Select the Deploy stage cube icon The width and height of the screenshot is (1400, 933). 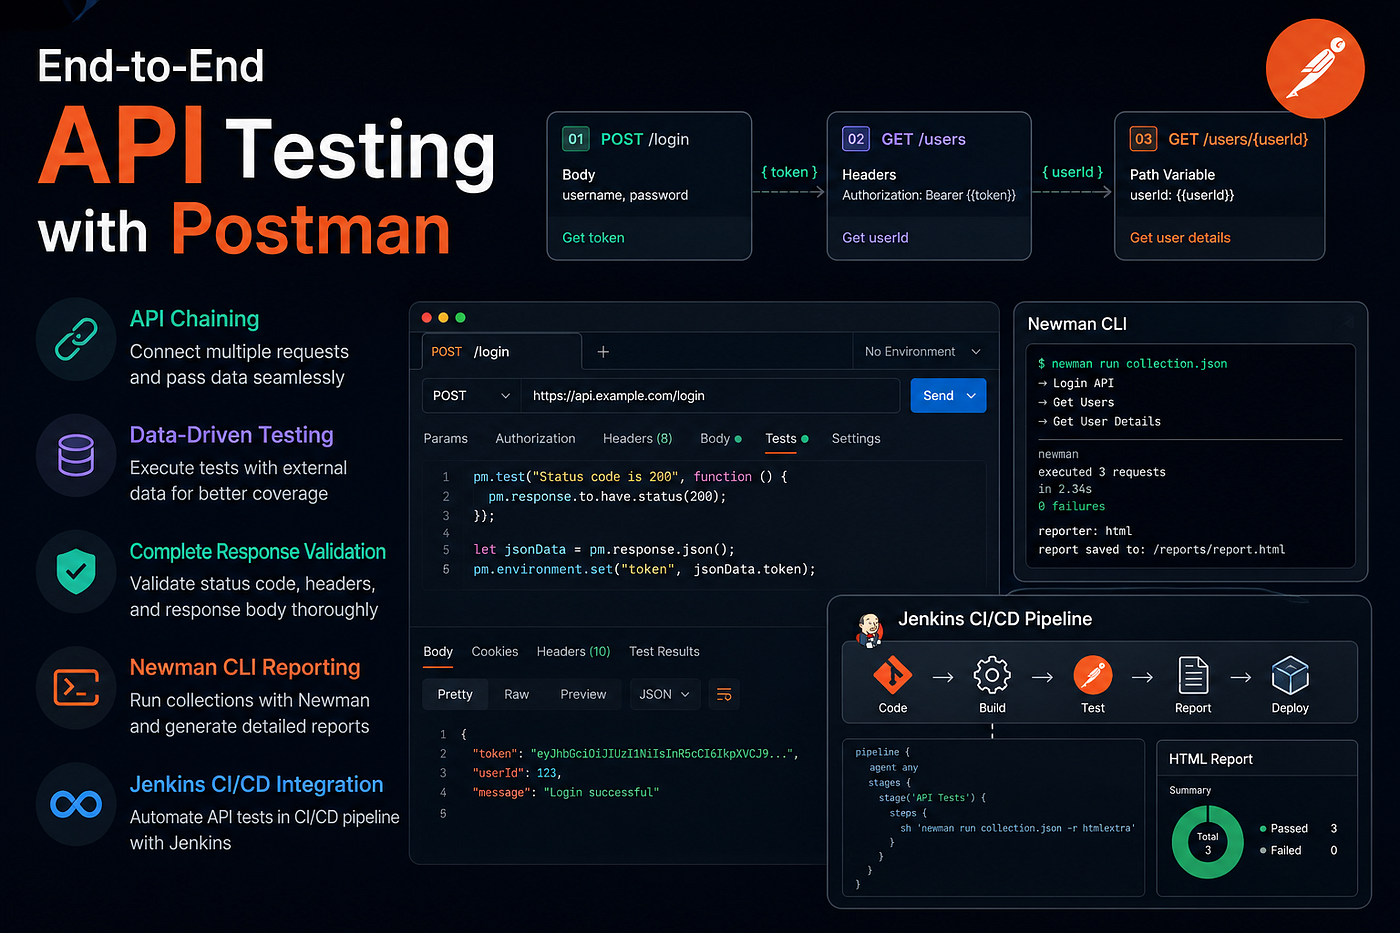coord(1290,676)
